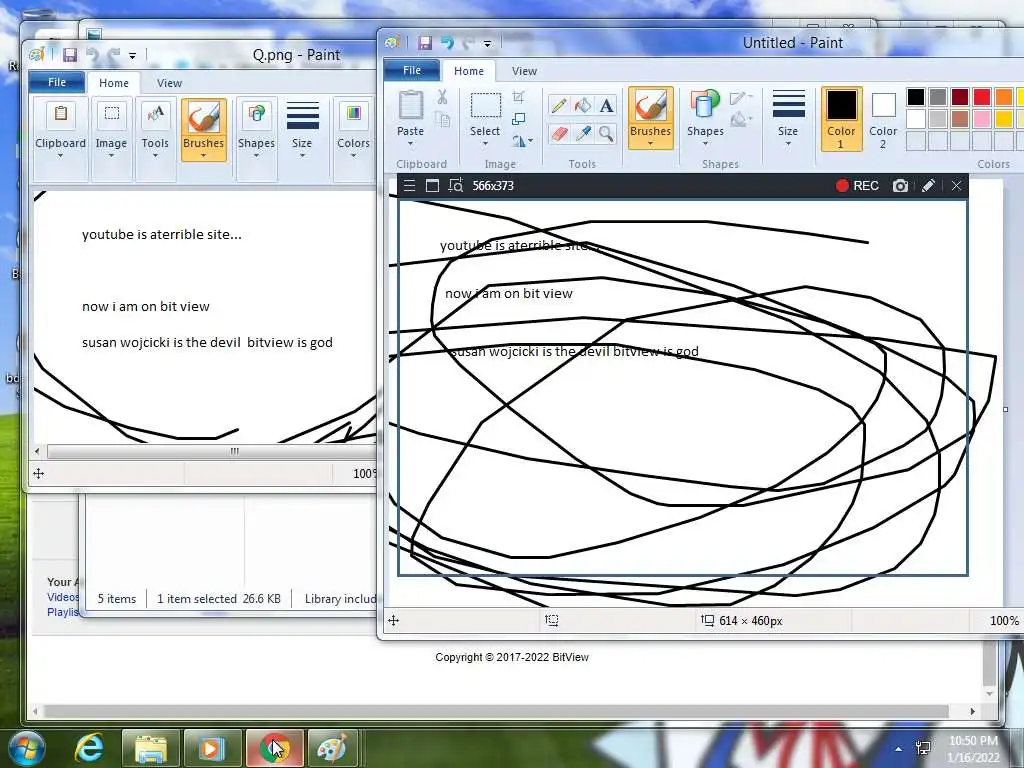The image size is (1024, 768).
Task: Open Select dropdown arrow in Untitled Paint
Action: coord(485,144)
